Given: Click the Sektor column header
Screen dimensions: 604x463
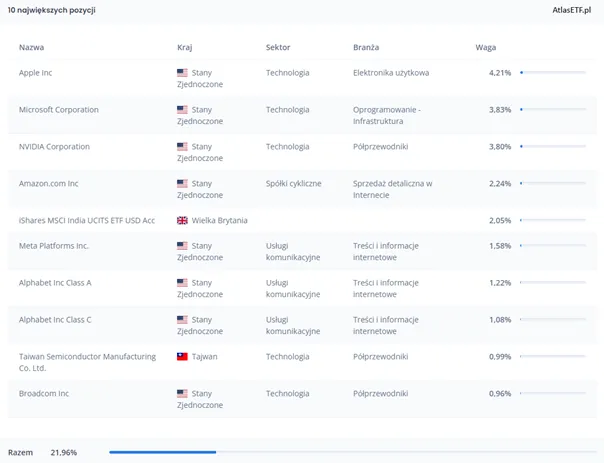Looking at the screenshot, I should click(x=278, y=47).
